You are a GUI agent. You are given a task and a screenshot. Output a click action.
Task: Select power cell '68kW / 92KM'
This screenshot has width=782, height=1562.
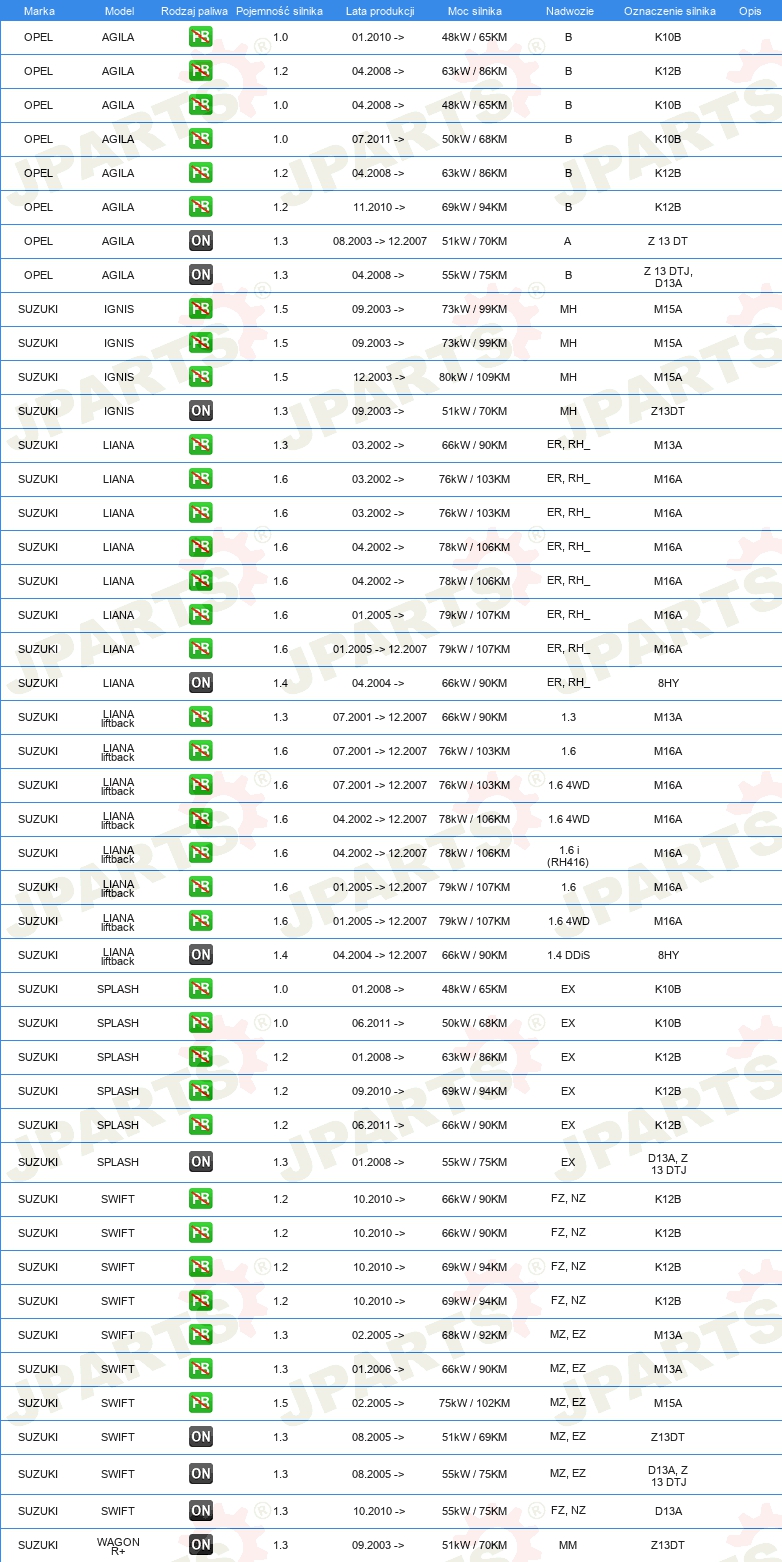(x=475, y=1335)
